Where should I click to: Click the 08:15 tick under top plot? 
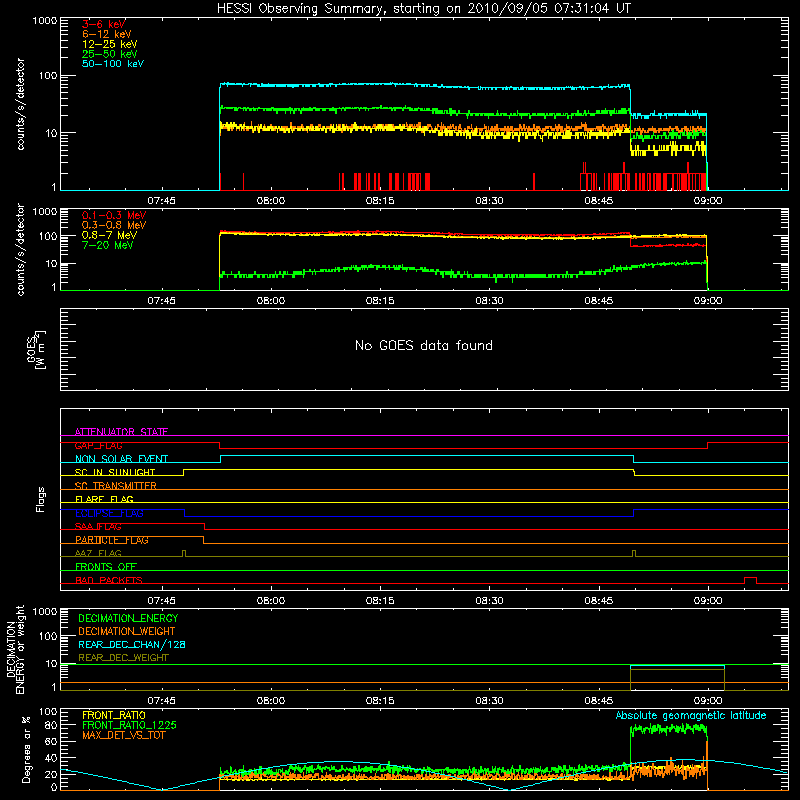coord(380,201)
